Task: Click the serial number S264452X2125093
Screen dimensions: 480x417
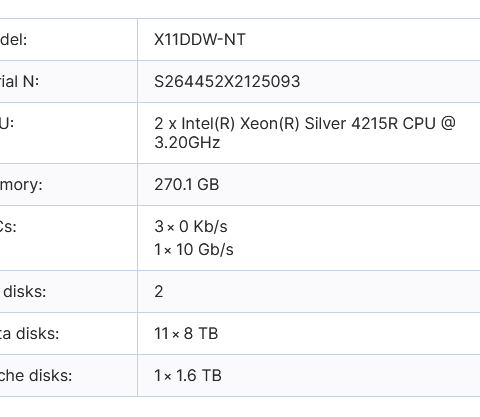Action: 227,82
